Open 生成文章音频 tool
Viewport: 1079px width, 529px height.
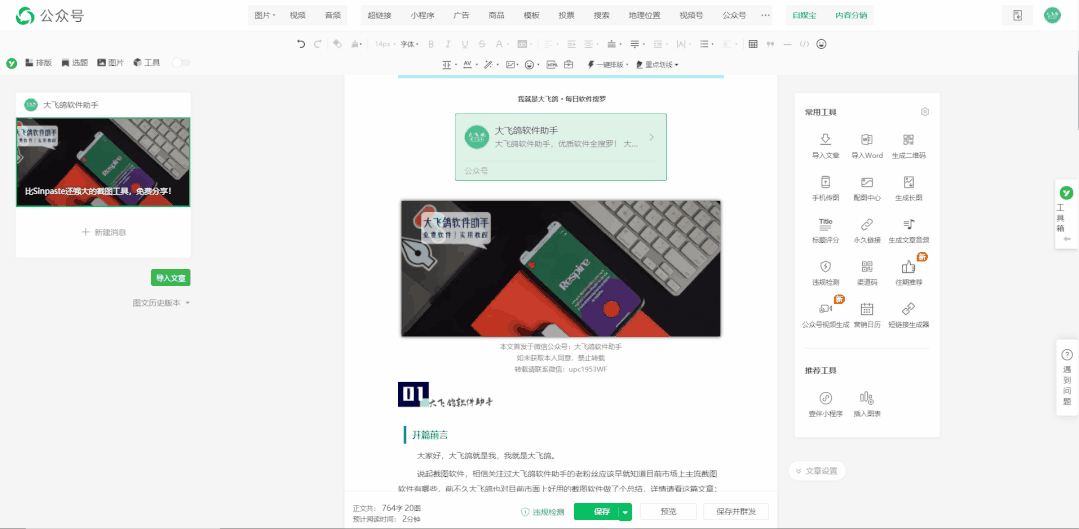coord(908,231)
